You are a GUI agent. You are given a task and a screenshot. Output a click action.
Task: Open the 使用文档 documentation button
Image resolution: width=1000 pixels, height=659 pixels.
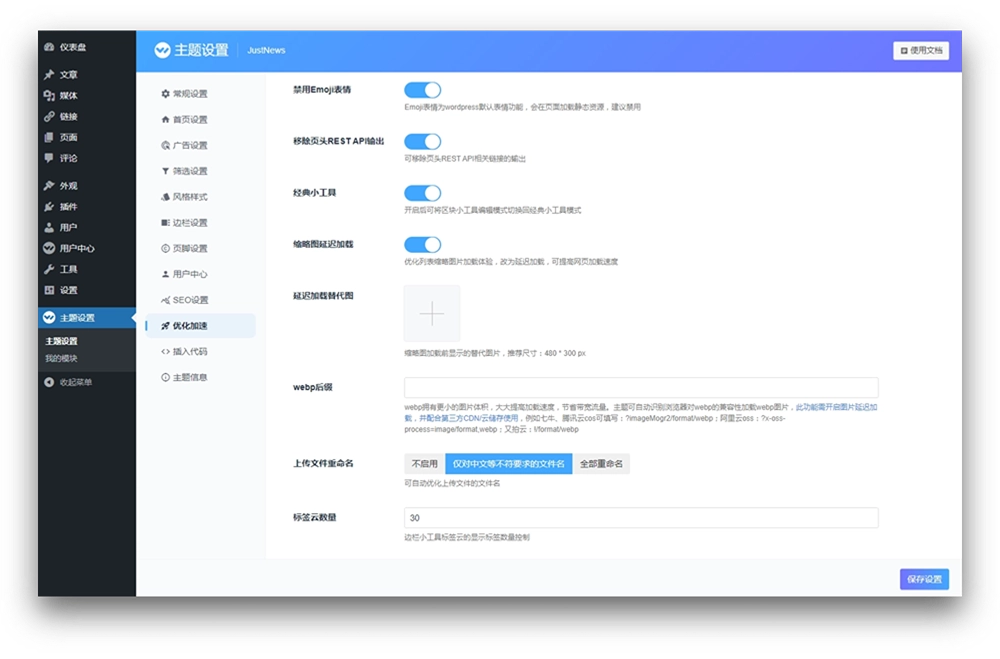(921, 50)
